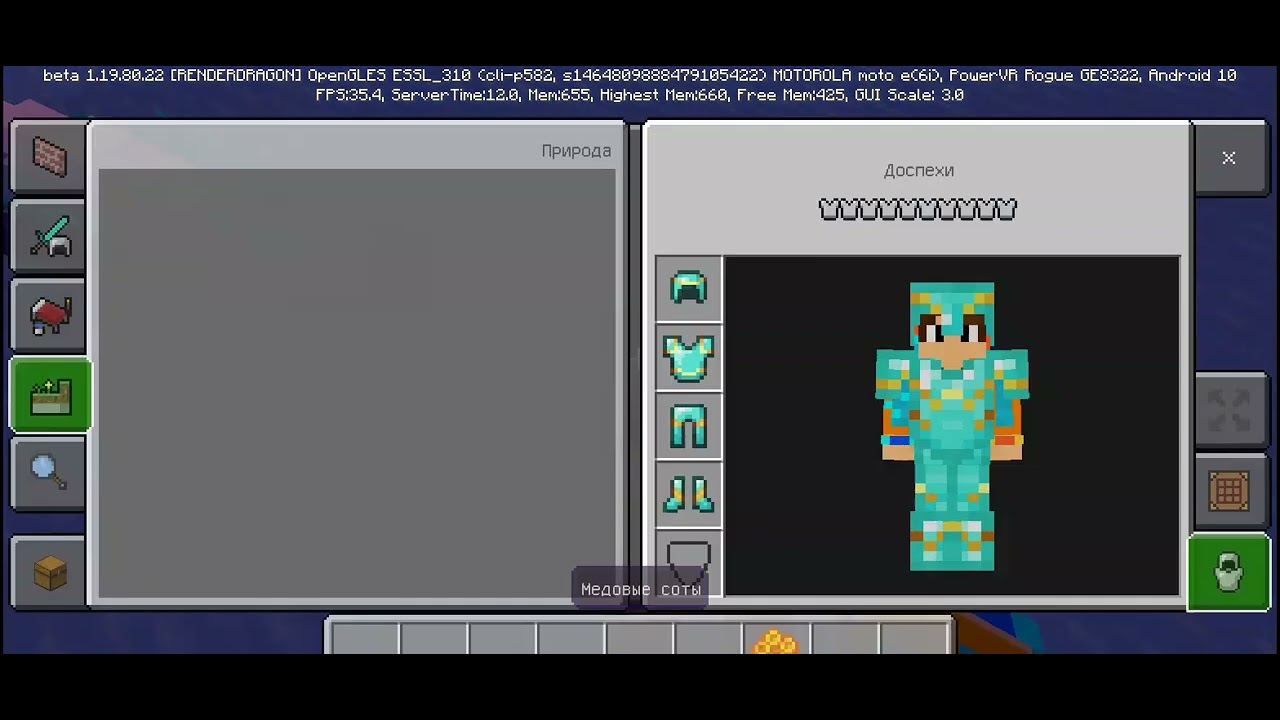The width and height of the screenshot is (1280, 720).
Task: Open the search tab with magnifying glass
Action: pos(50,474)
